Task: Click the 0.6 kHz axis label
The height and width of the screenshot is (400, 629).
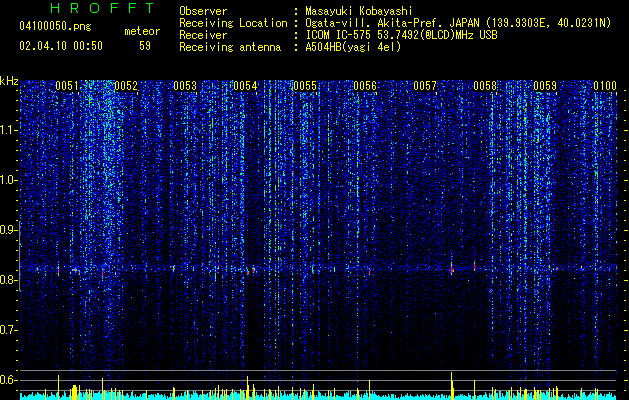Action: point(8,380)
